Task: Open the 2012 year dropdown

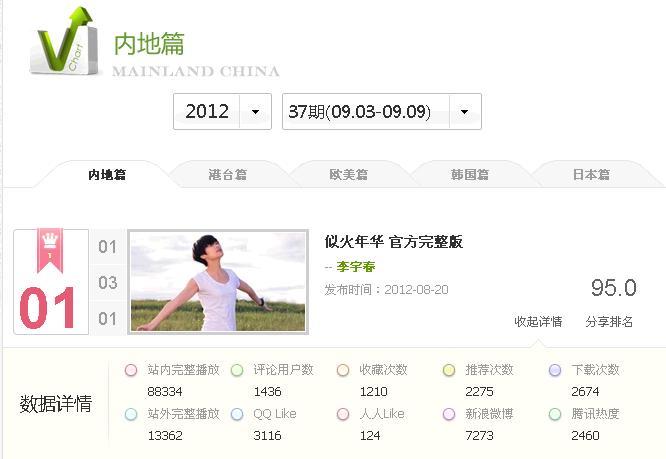Action: coord(222,112)
